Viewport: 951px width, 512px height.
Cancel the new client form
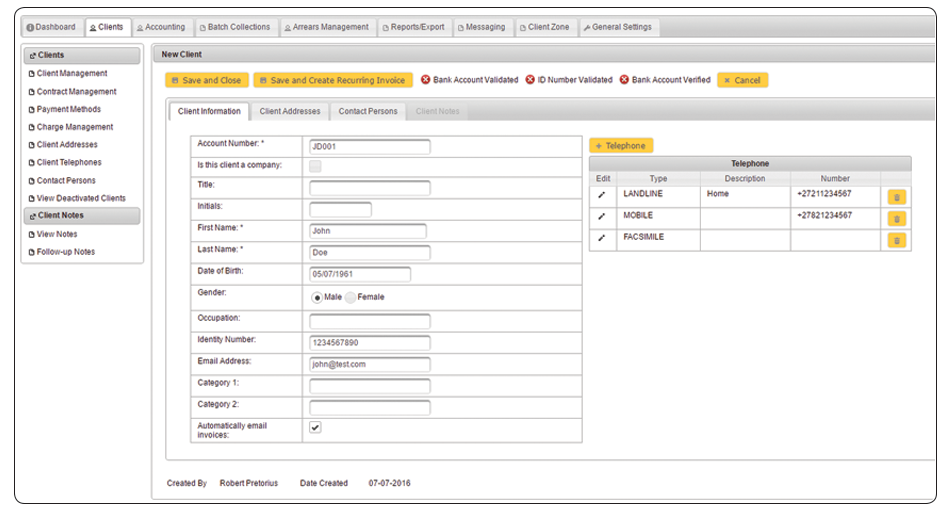click(x=742, y=80)
